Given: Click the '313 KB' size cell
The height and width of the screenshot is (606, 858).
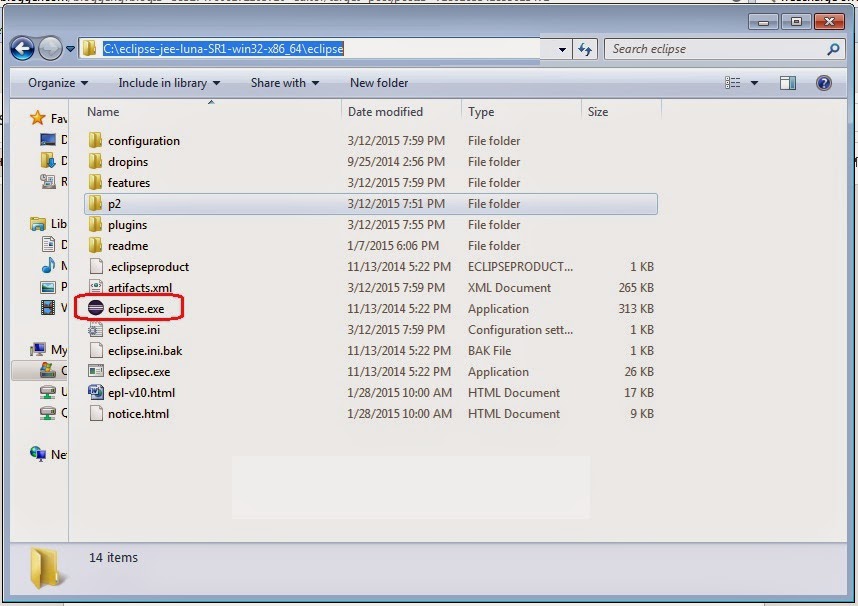Looking at the screenshot, I should pyautogui.click(x=636, y=309).
